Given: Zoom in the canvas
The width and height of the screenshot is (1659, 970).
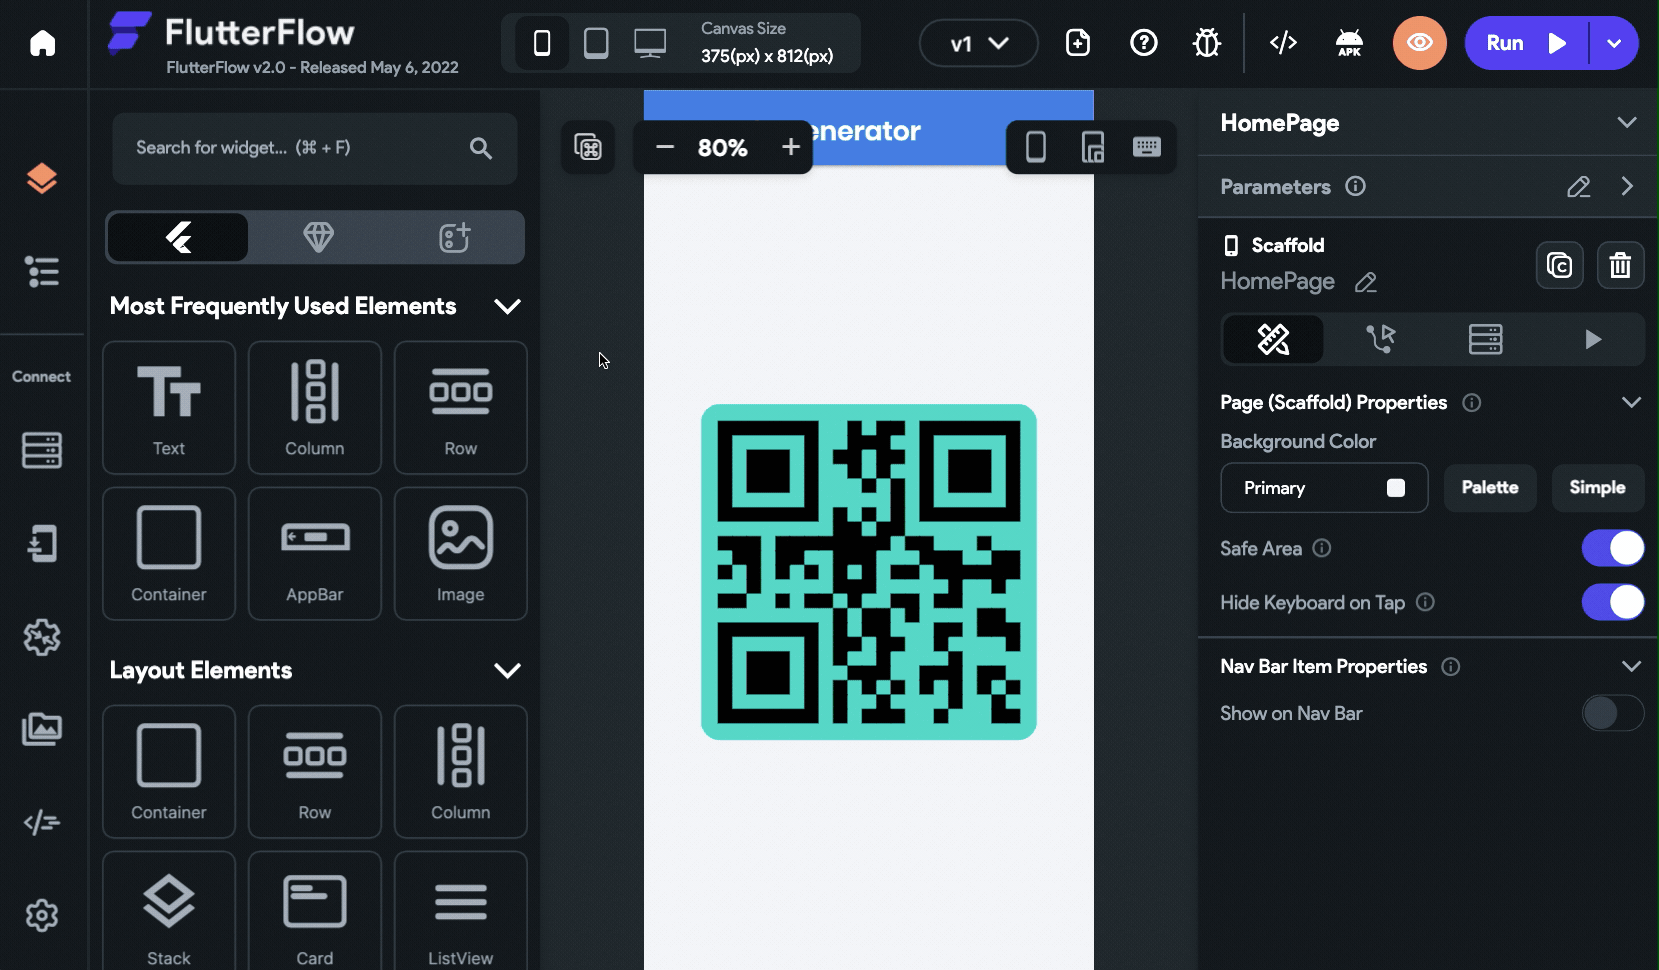Looking at the screenshot, I should coord(791,147).
